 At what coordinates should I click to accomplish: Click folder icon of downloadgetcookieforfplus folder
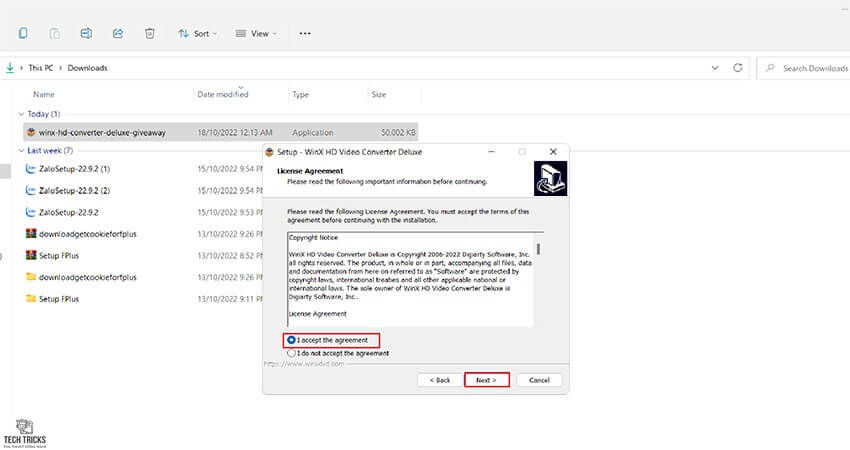coord(31,277)
